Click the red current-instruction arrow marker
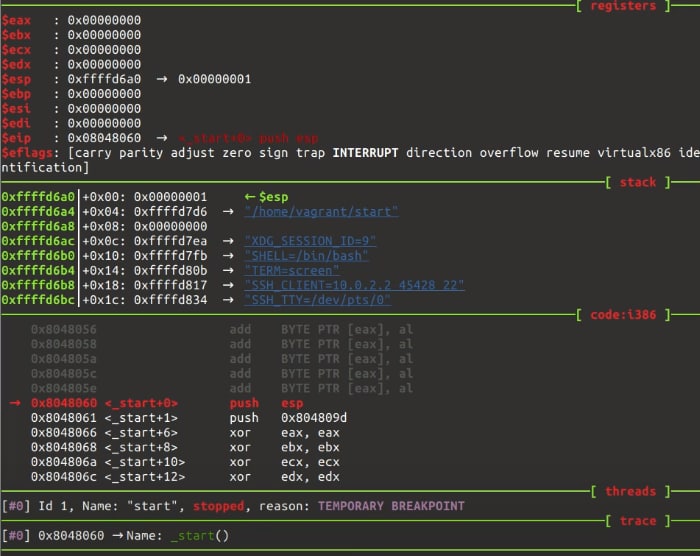Image resolution: width=700 pixels, height=556 pixels. [15, 403]
